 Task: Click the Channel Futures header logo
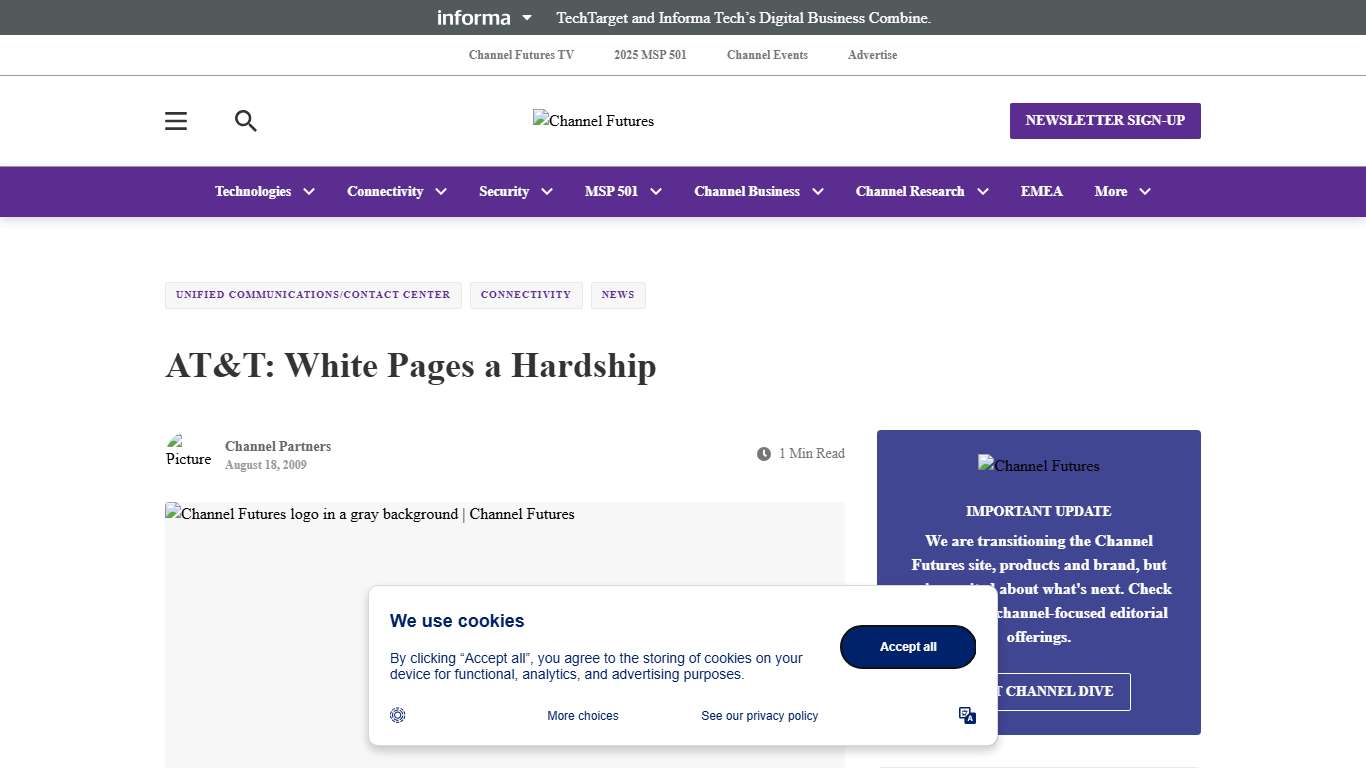coord(592,120)
